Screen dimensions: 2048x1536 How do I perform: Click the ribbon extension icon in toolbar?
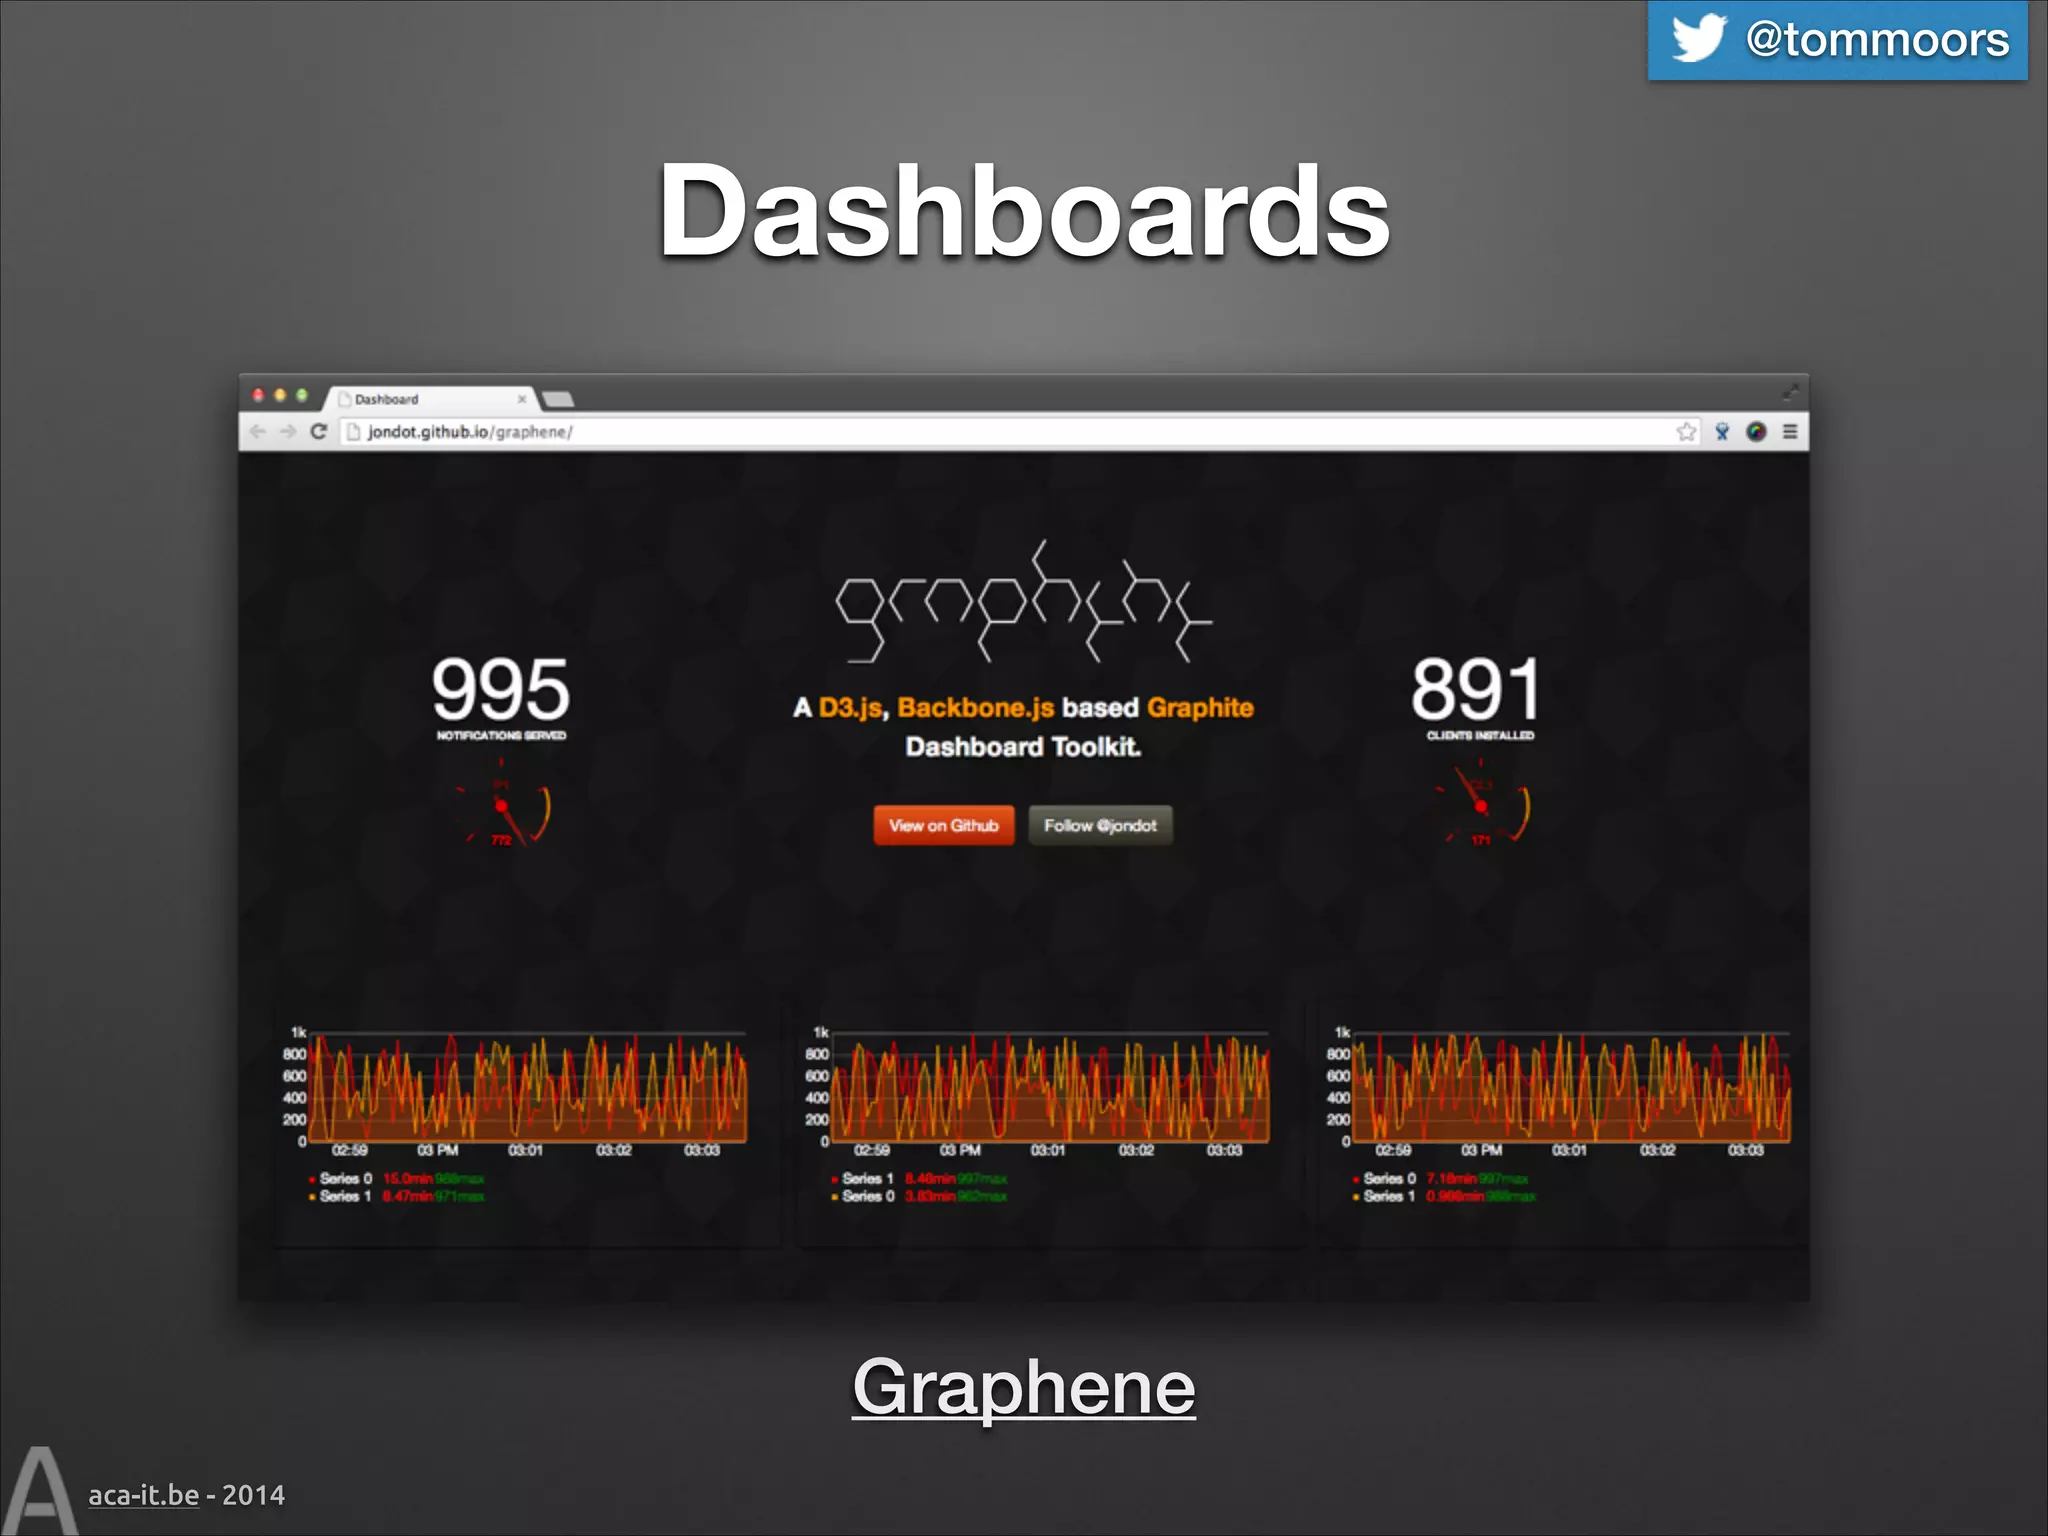tap(1722, 432)
